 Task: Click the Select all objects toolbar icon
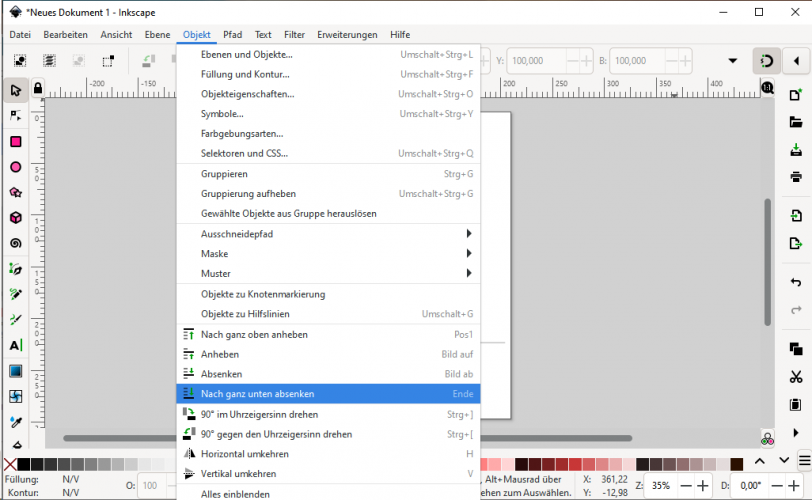coord(20,61)
